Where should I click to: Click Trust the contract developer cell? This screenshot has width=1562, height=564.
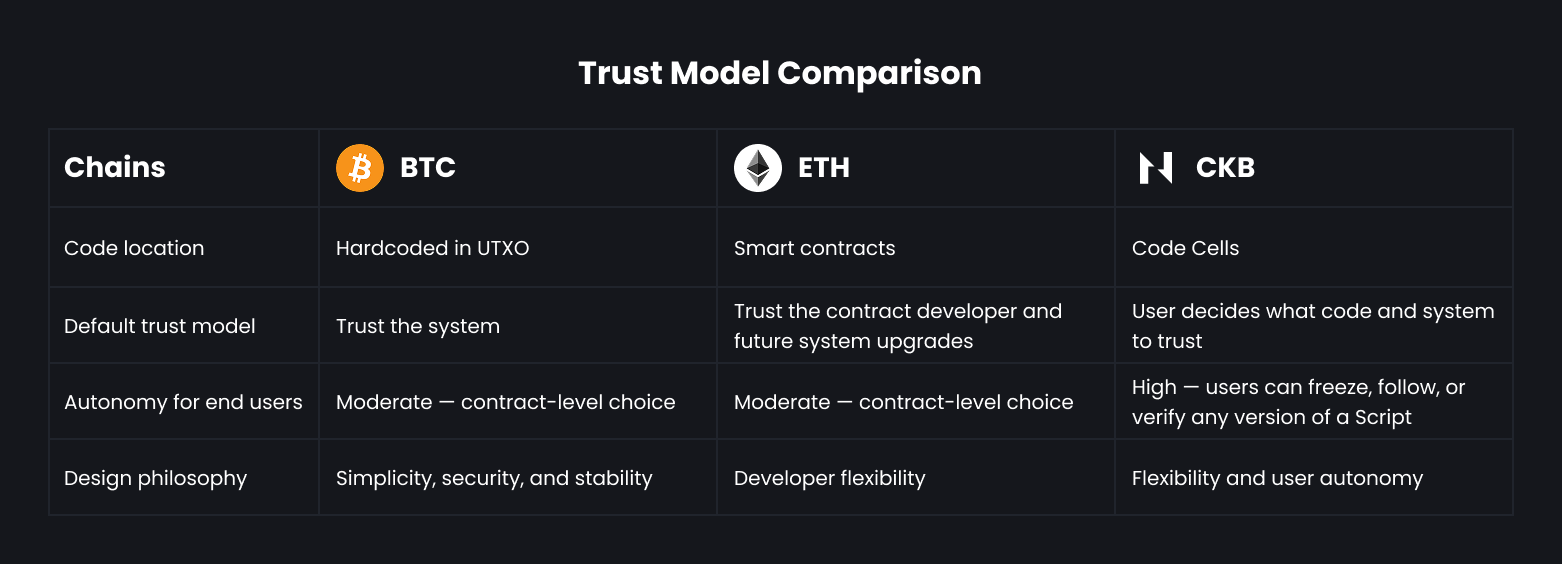916,326
